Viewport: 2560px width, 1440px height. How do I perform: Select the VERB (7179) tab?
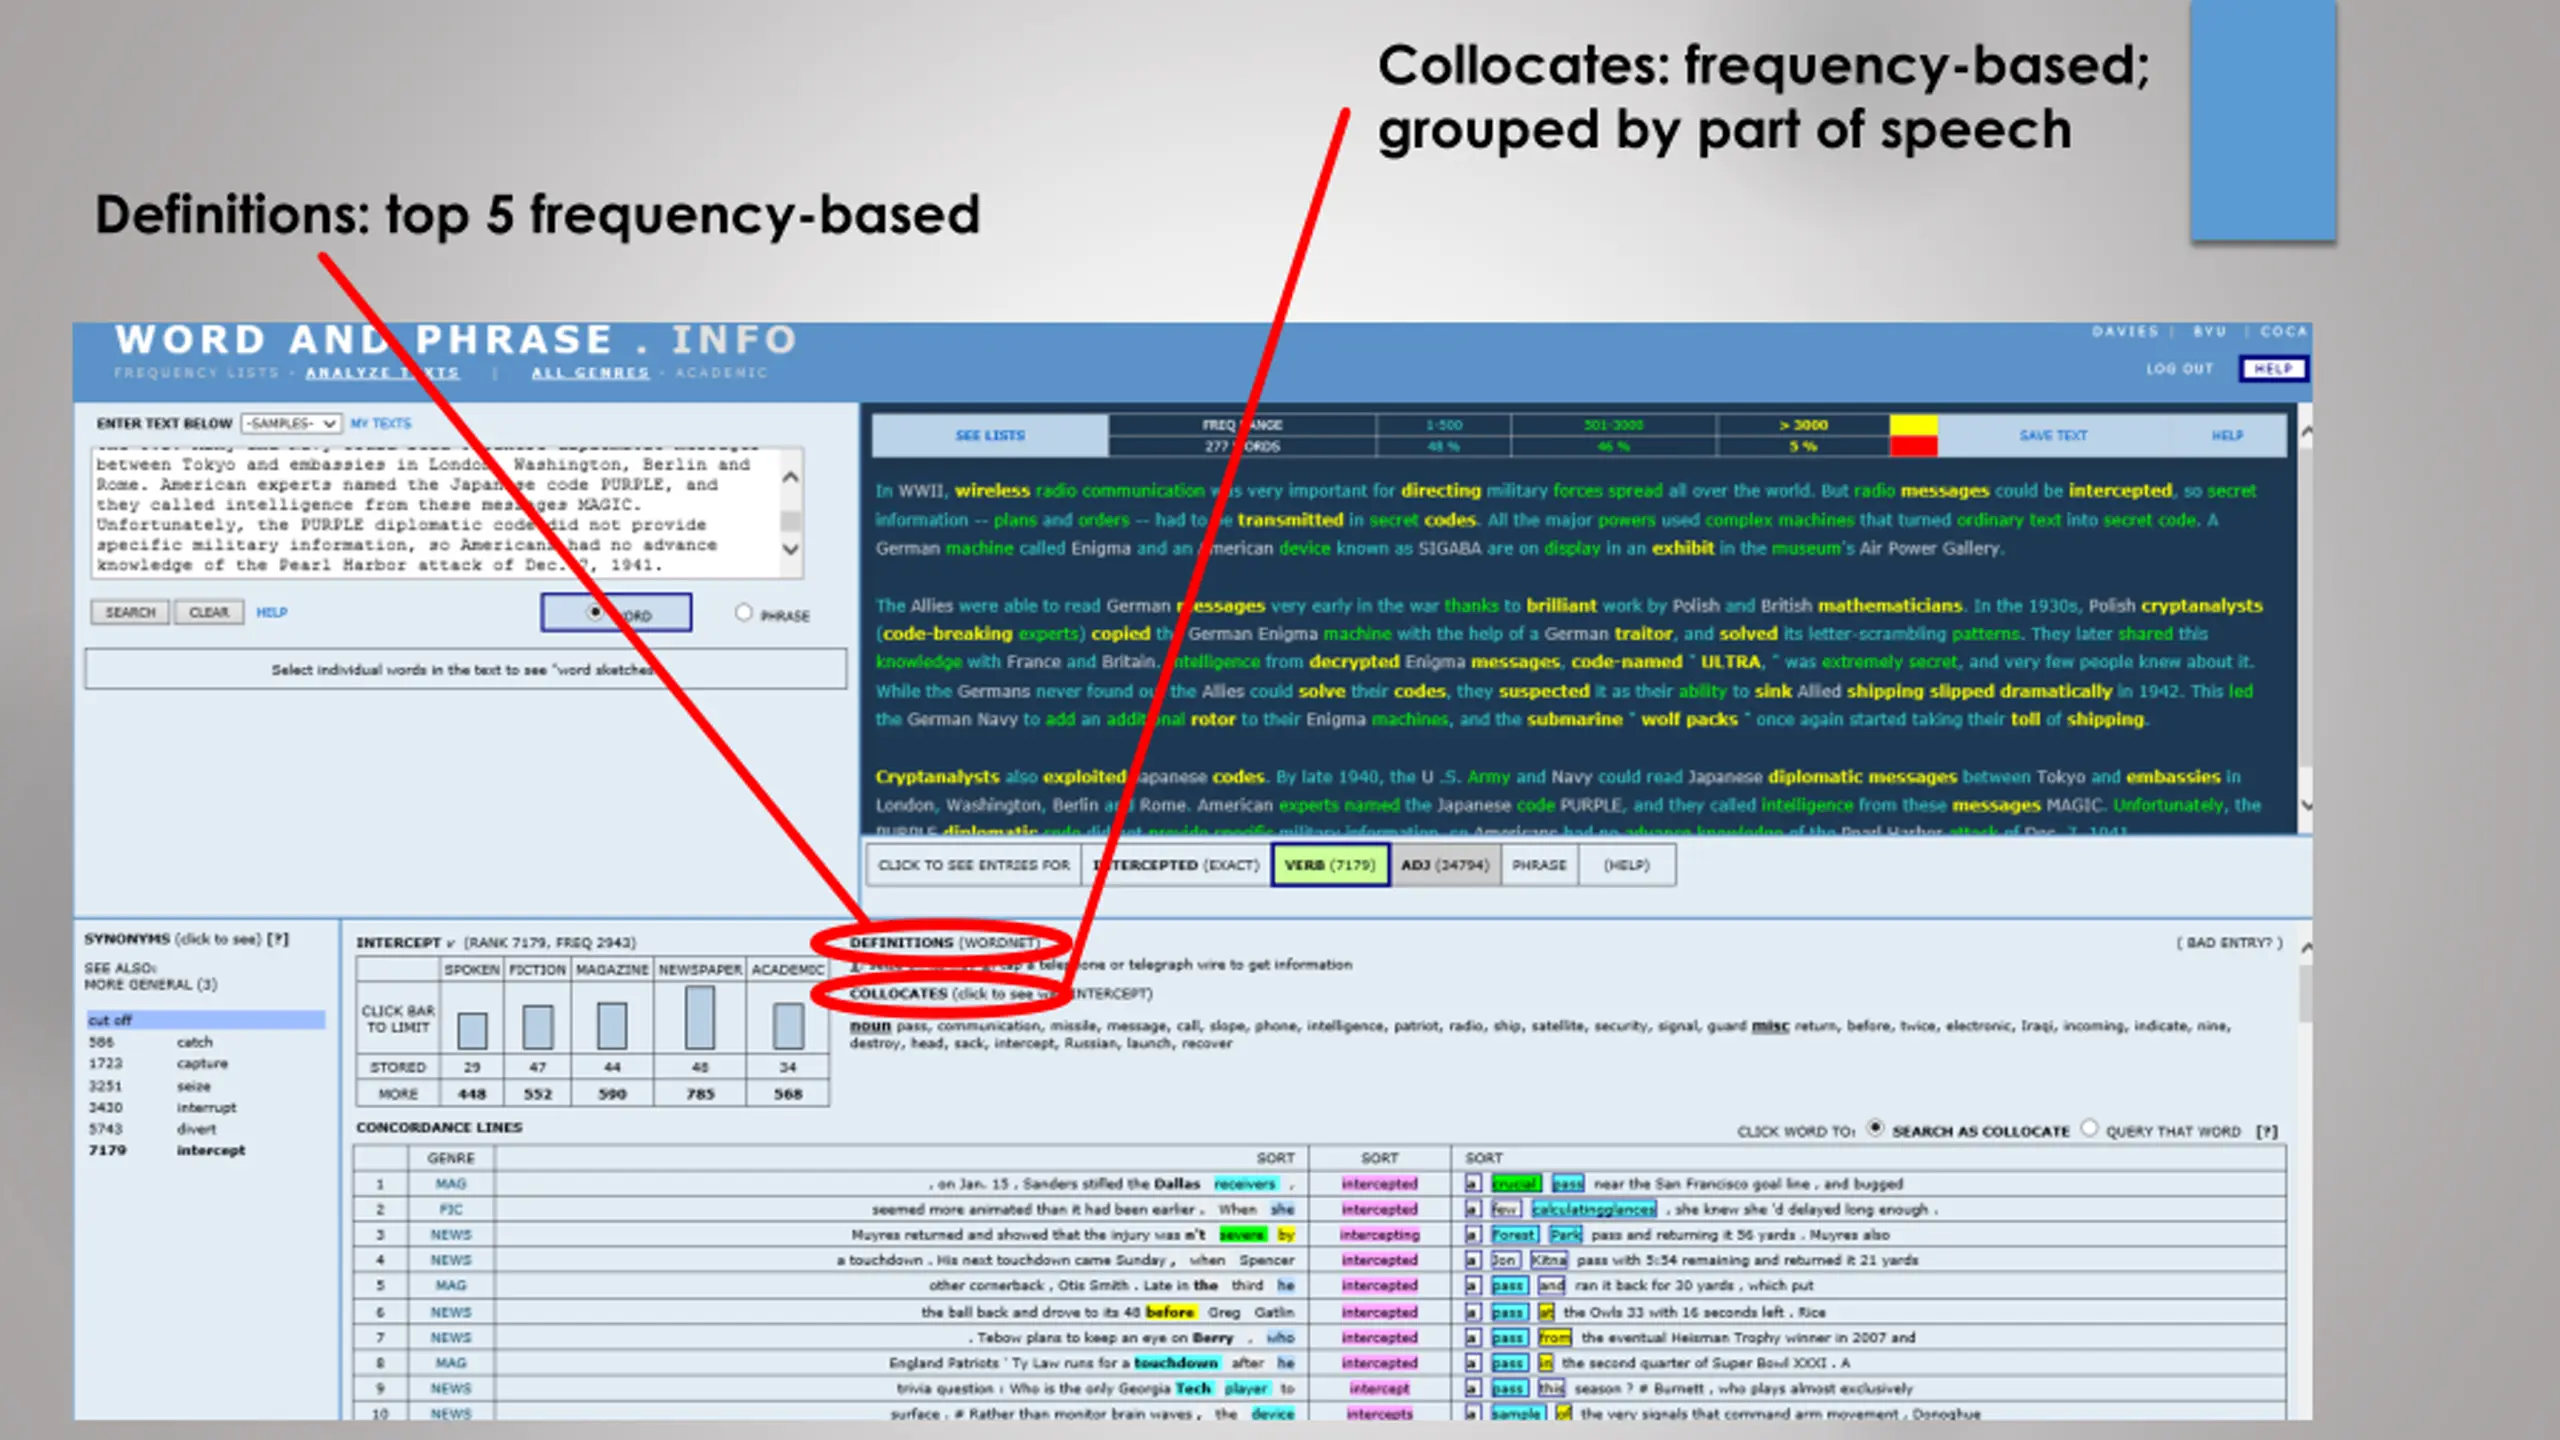coord(1330,865)
